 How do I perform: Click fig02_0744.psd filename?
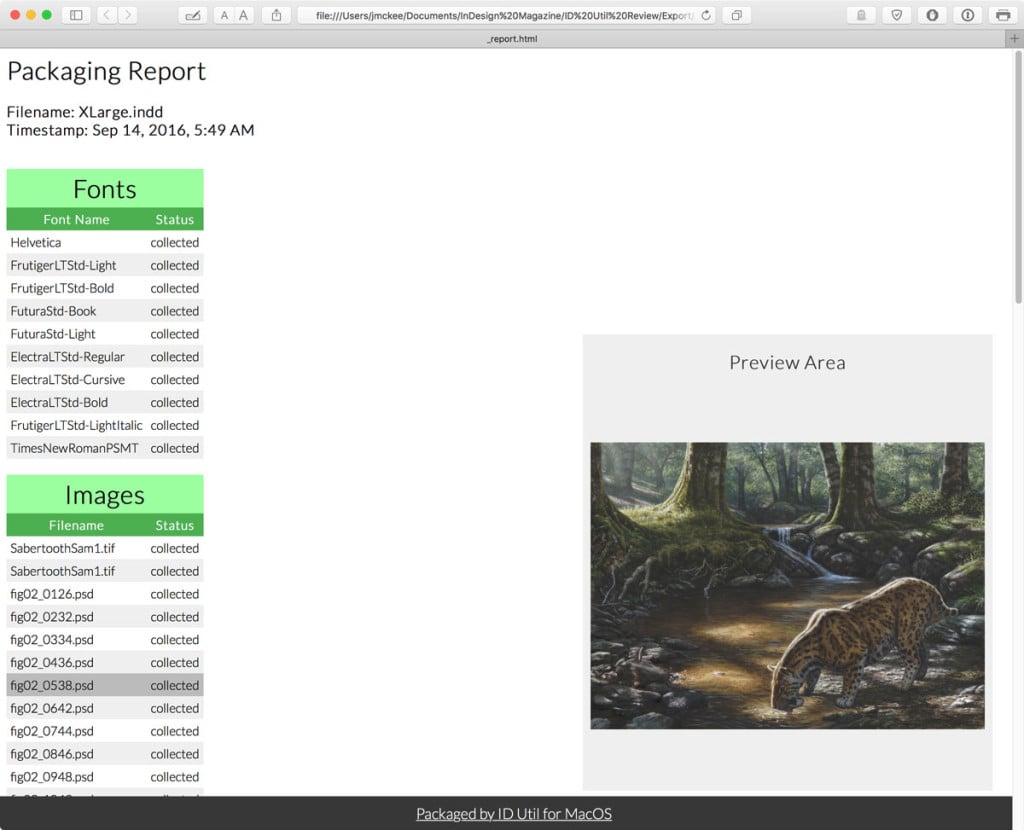tap(52, 731)
